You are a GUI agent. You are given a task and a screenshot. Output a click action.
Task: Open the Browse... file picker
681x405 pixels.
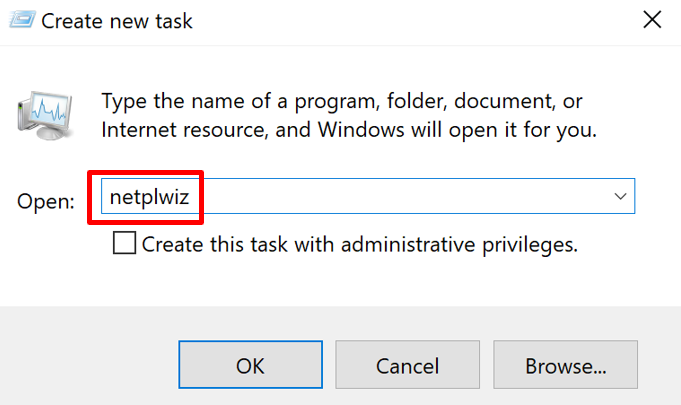pos(565,366)
